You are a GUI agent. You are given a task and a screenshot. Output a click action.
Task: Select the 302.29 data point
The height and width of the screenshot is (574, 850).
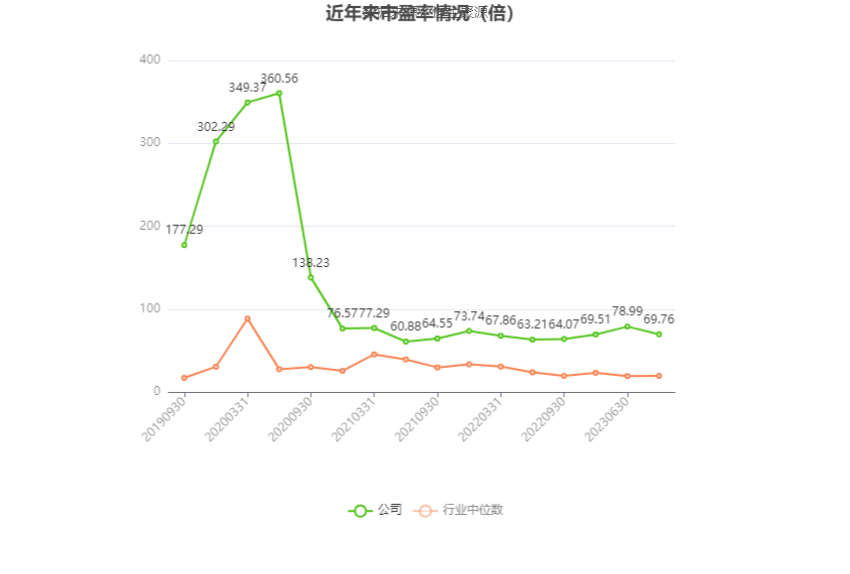pos(216,141)
